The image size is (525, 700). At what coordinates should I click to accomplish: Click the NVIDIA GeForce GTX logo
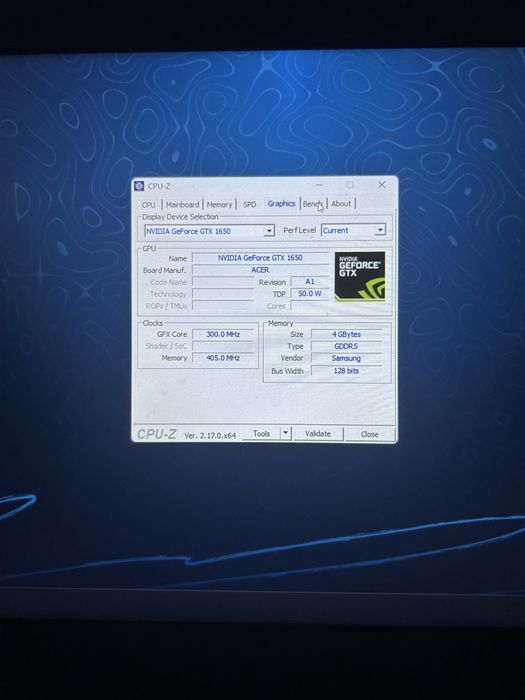(360, 276)
